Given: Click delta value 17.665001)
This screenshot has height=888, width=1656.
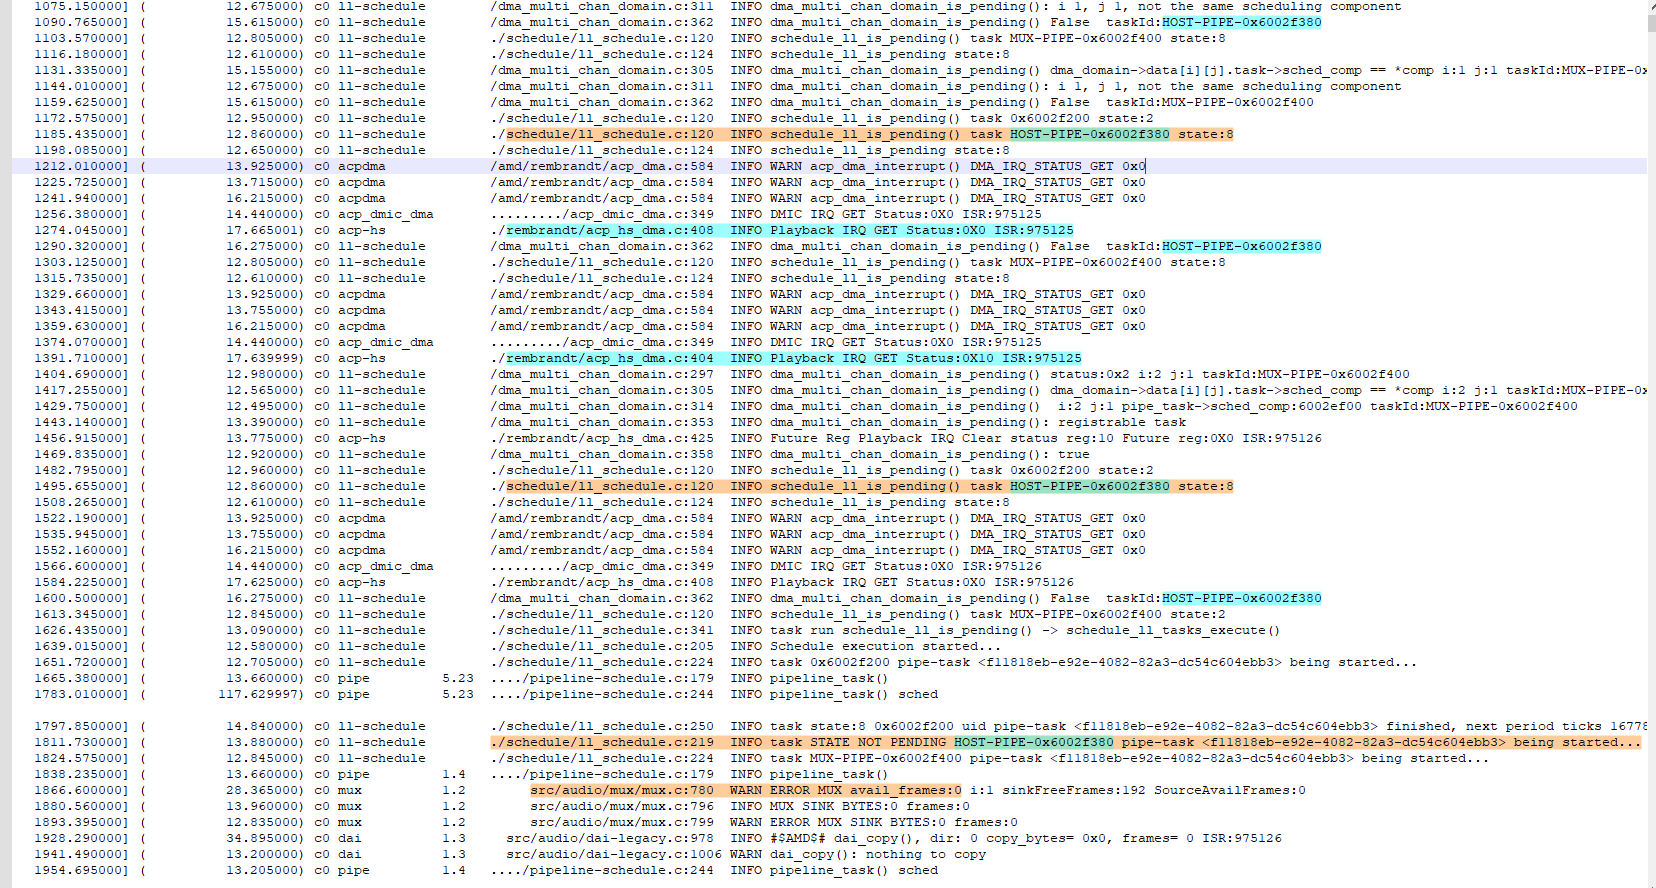Looking at the screenshot, I should pyautogui.click(x=264, y=230).
